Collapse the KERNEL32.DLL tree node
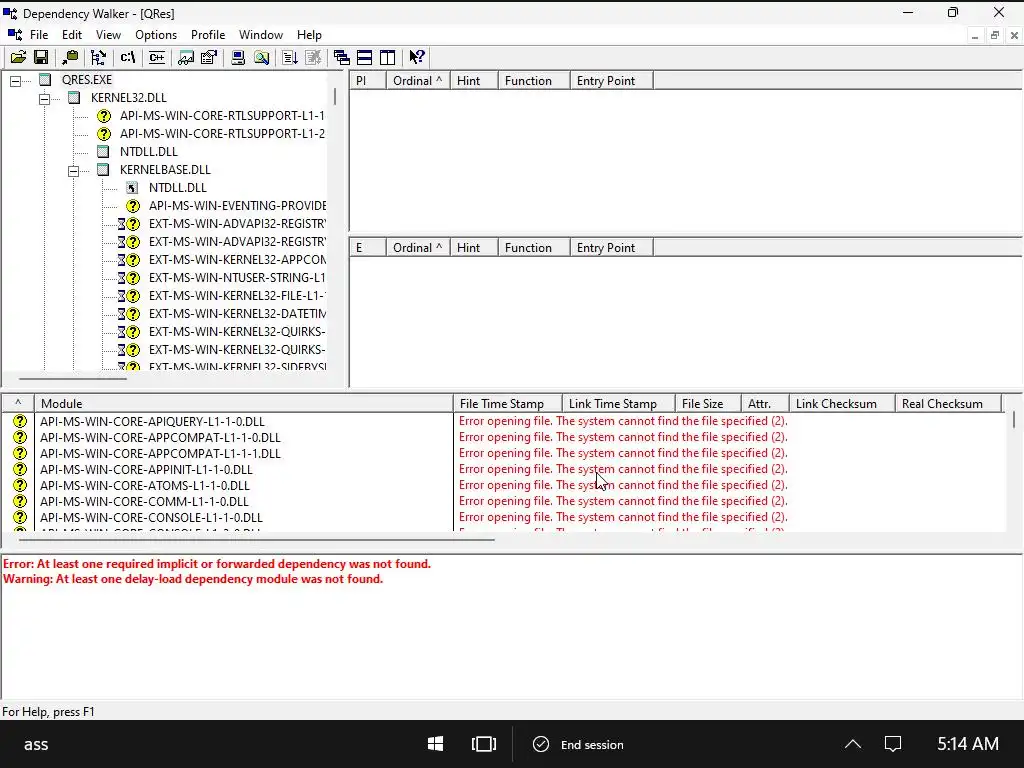This screenshot has width=1024, height=768. tap(44, 99)
